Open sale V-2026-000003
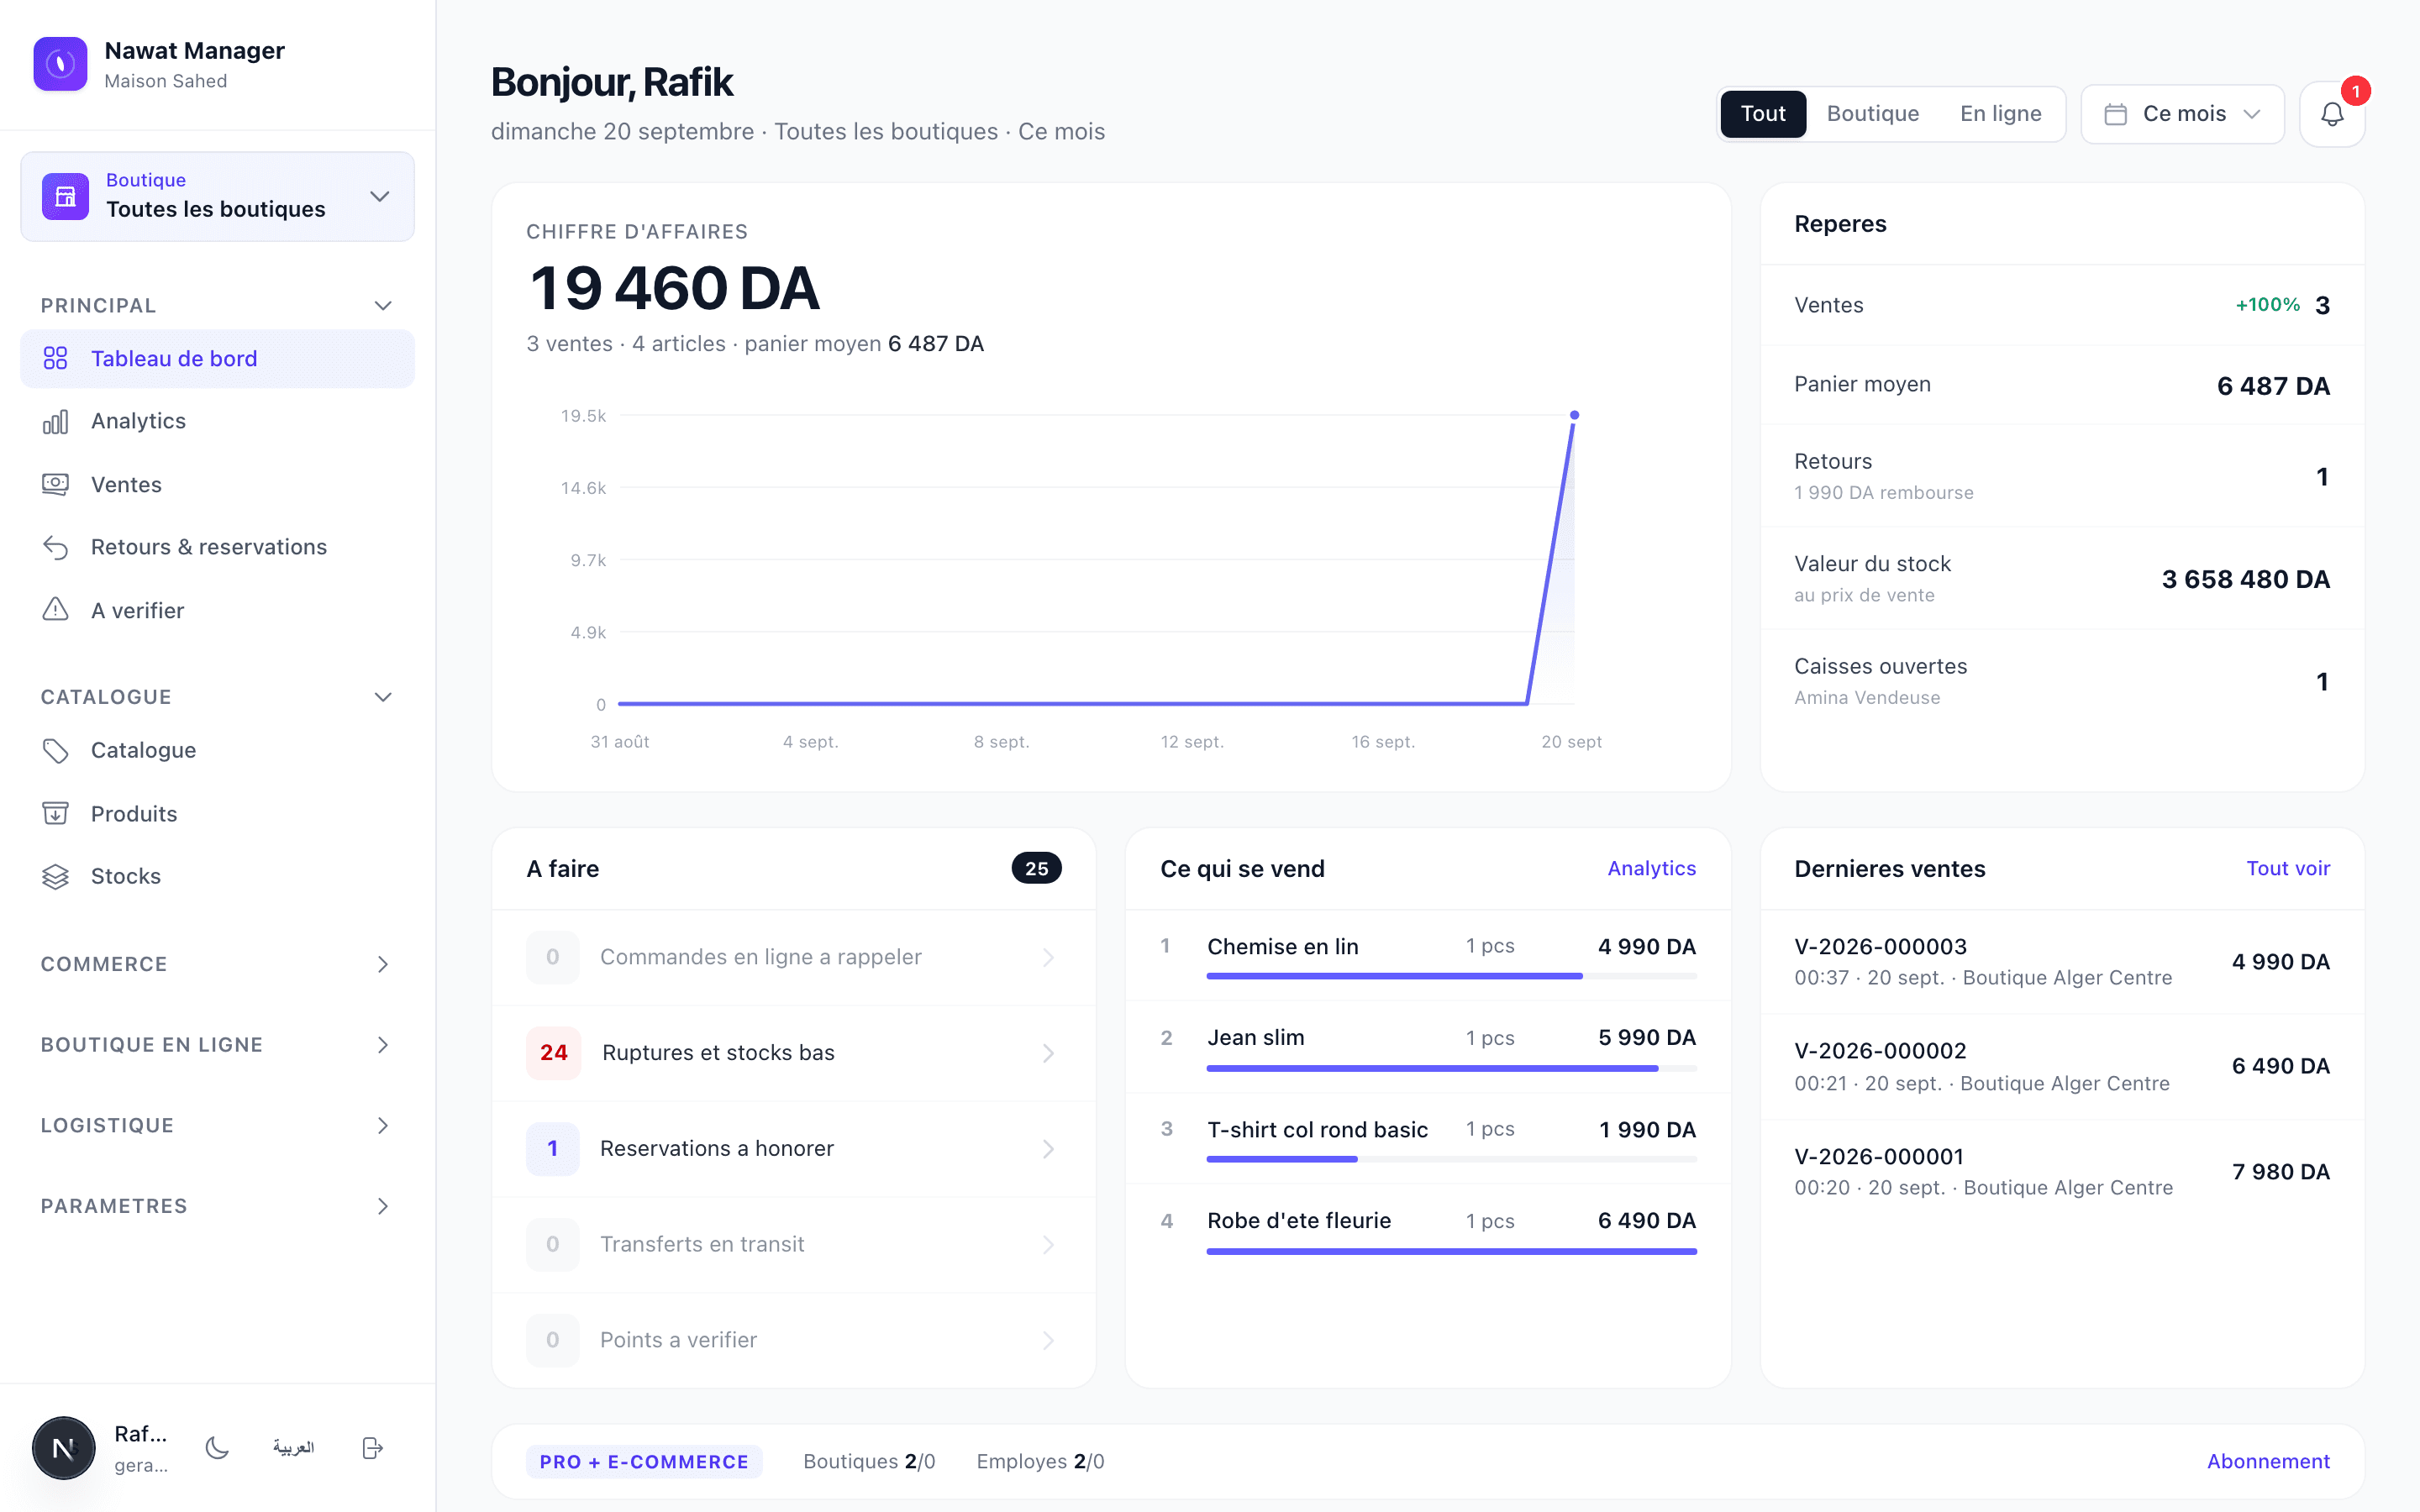The image size is (2420, 1512). [2062, 962]
